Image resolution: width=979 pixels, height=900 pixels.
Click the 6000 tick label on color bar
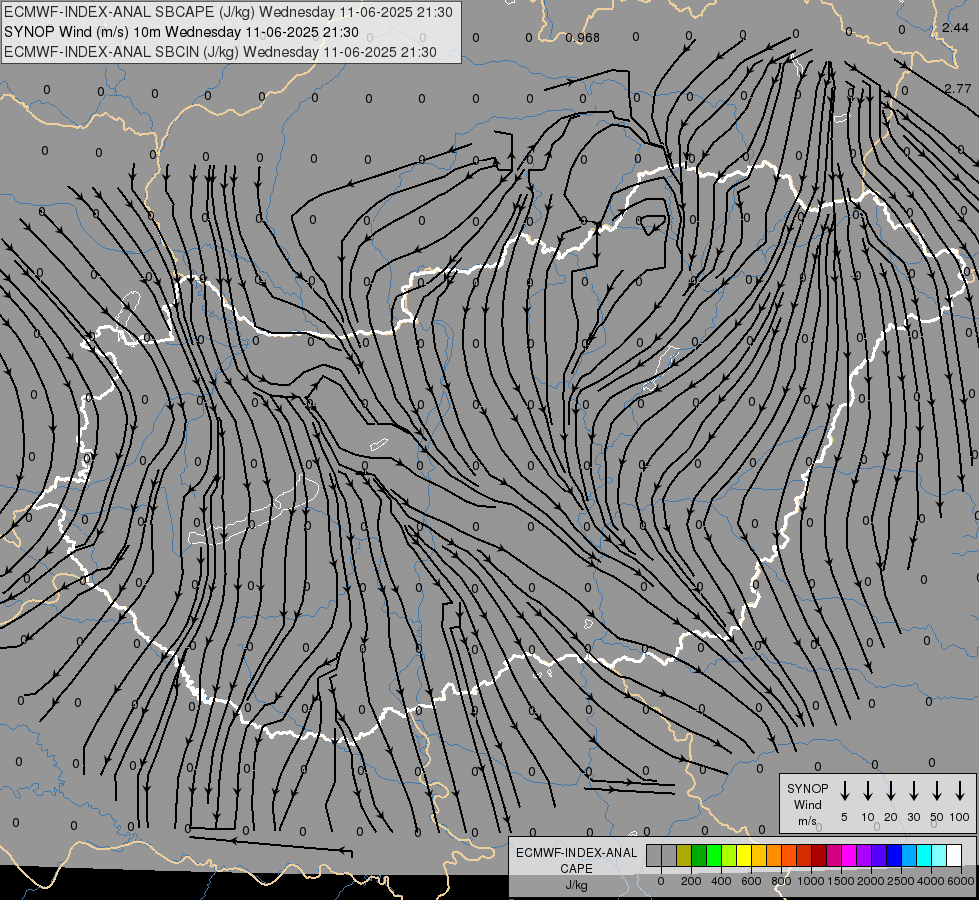[961, 881]
